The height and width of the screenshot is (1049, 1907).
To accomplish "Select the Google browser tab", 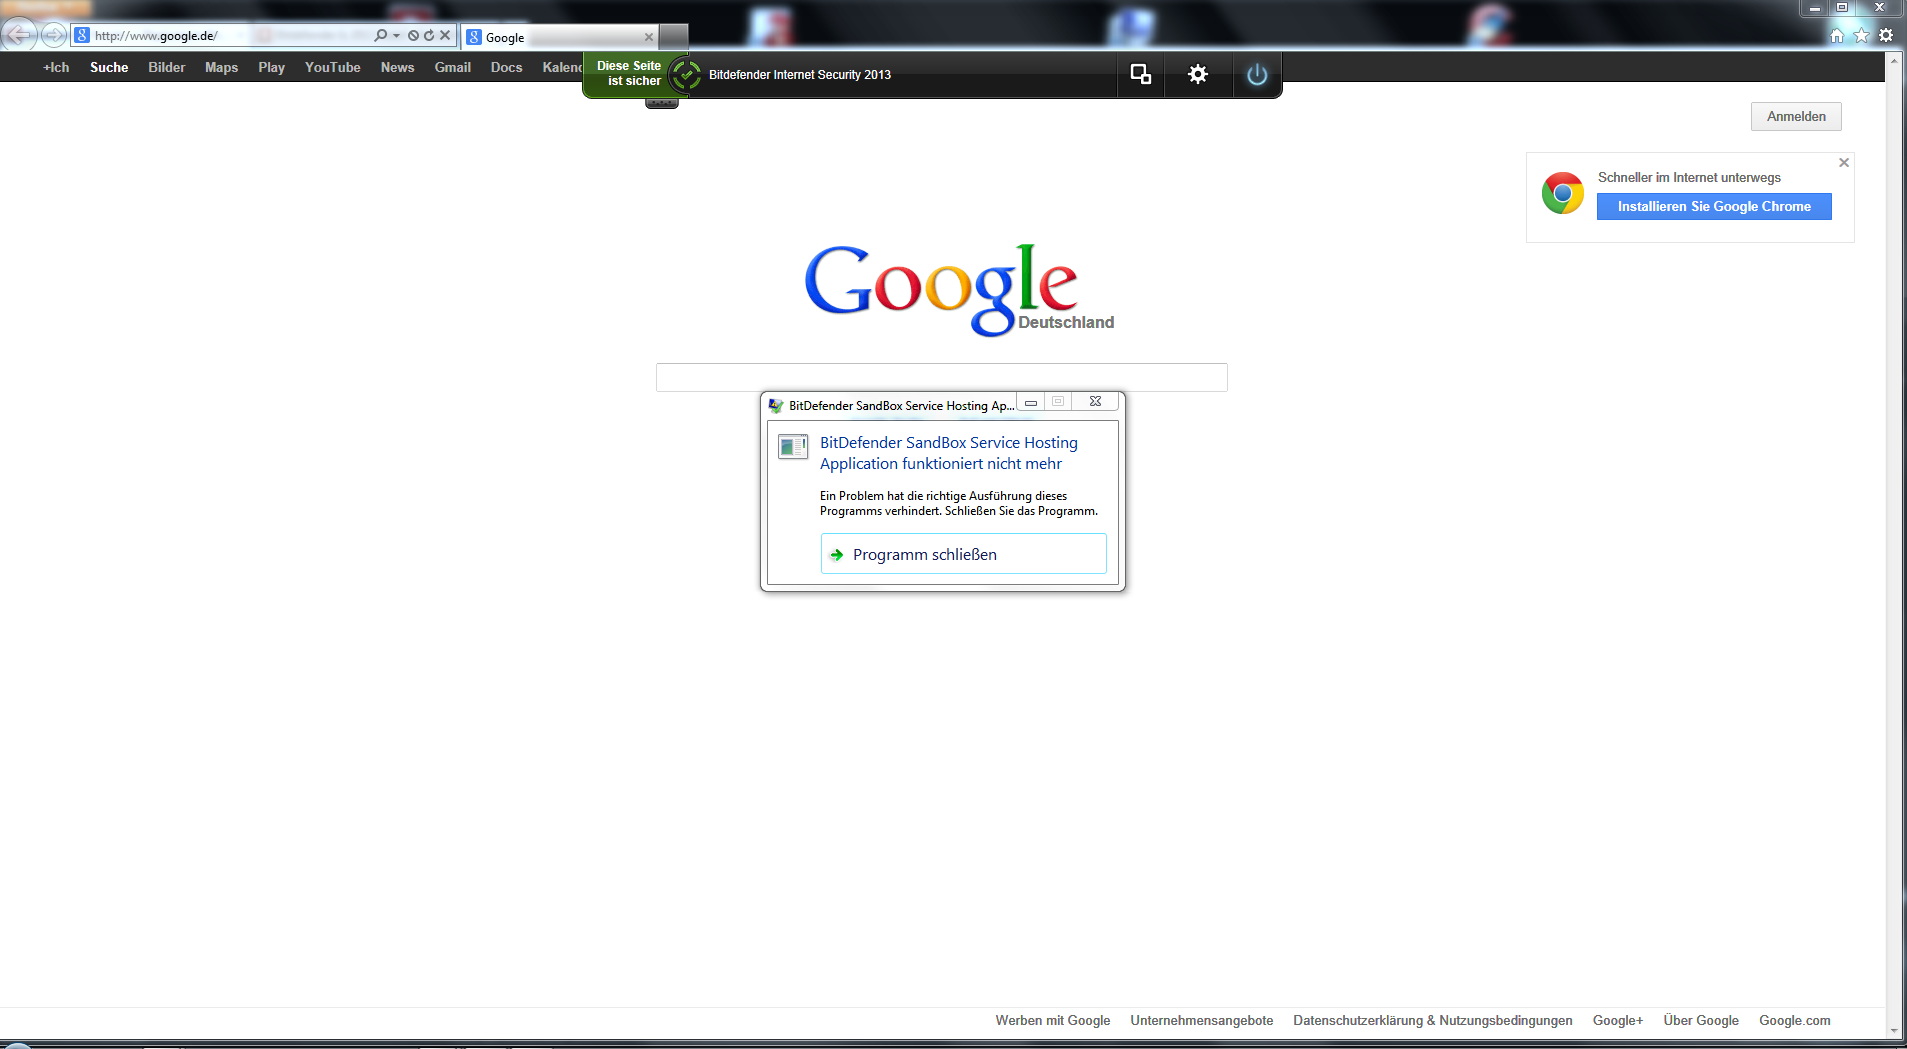I will (x=560, y=37).
